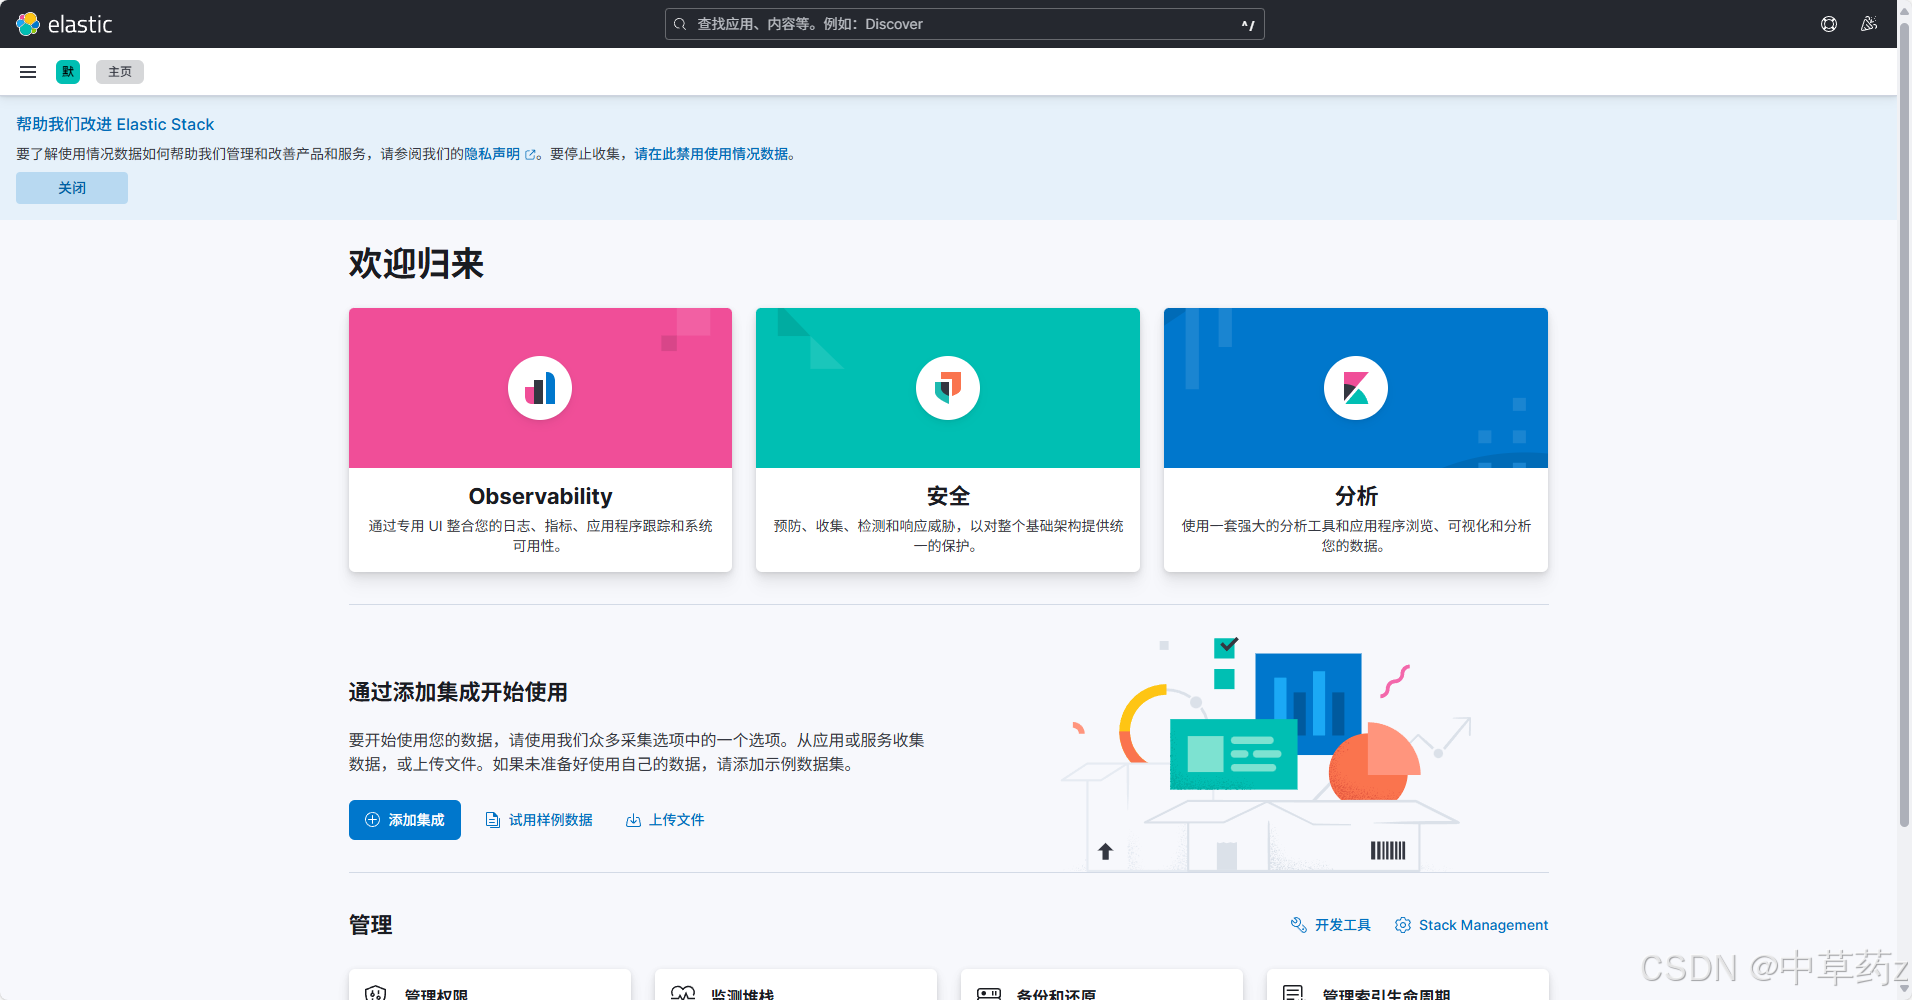The image size is (1912, 1000).
Task: Open the 隐私声明 privacy link
Action: tap(492, 154)
